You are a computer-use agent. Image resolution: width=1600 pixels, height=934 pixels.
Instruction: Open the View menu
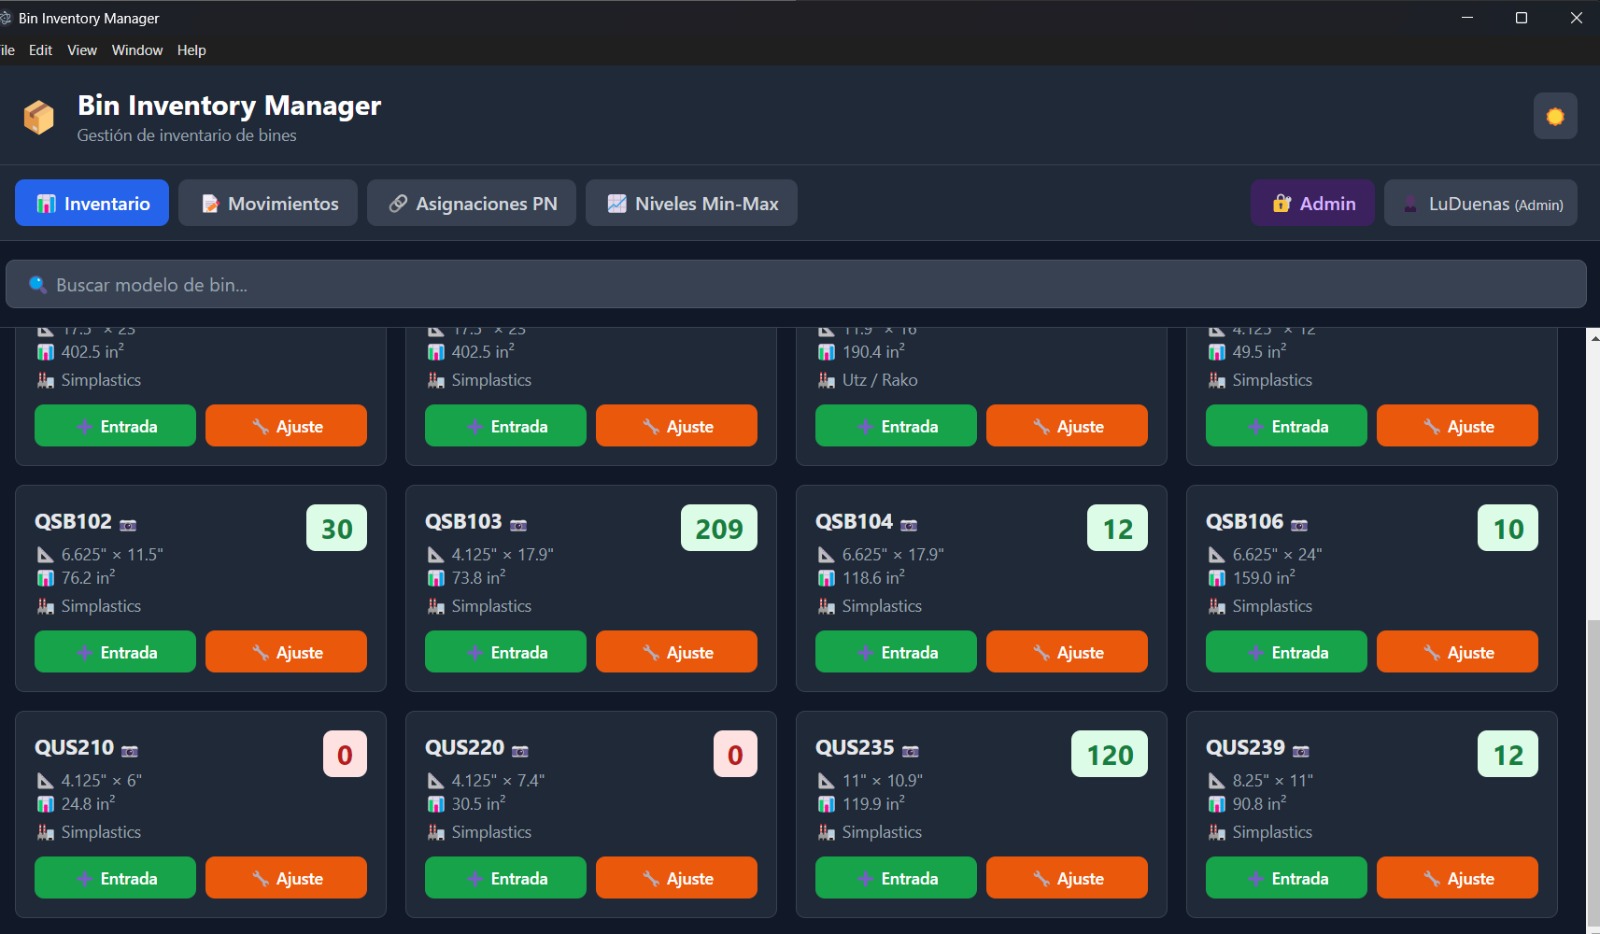click(x=81, y=50)
